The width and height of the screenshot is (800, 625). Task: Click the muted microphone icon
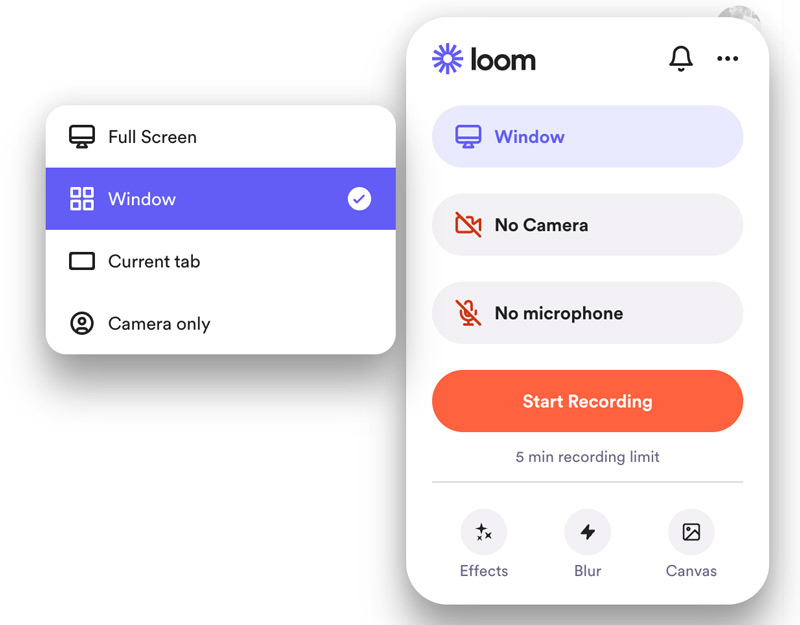pyautogui.click(x=467, y=313)
